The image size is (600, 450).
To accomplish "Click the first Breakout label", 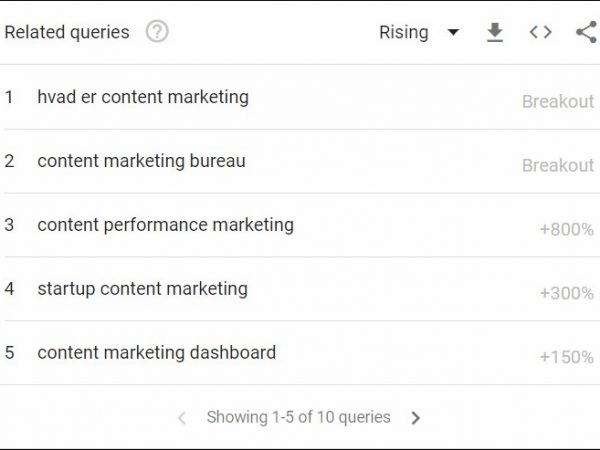I will [557, 101].
